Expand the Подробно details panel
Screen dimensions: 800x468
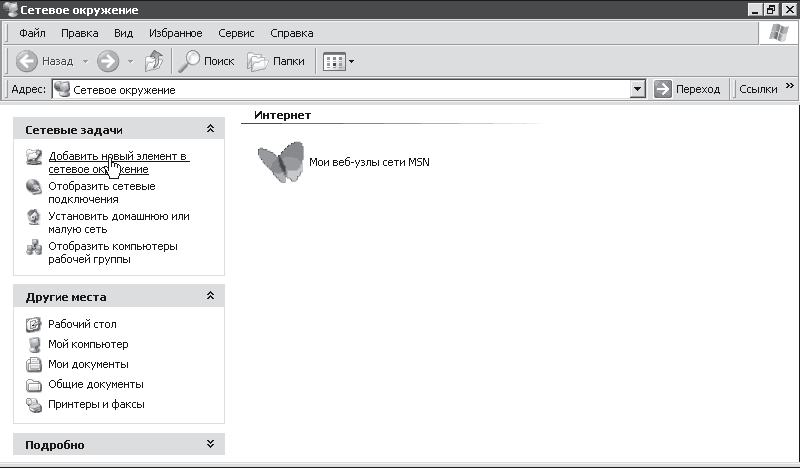[x=210, y=444]
